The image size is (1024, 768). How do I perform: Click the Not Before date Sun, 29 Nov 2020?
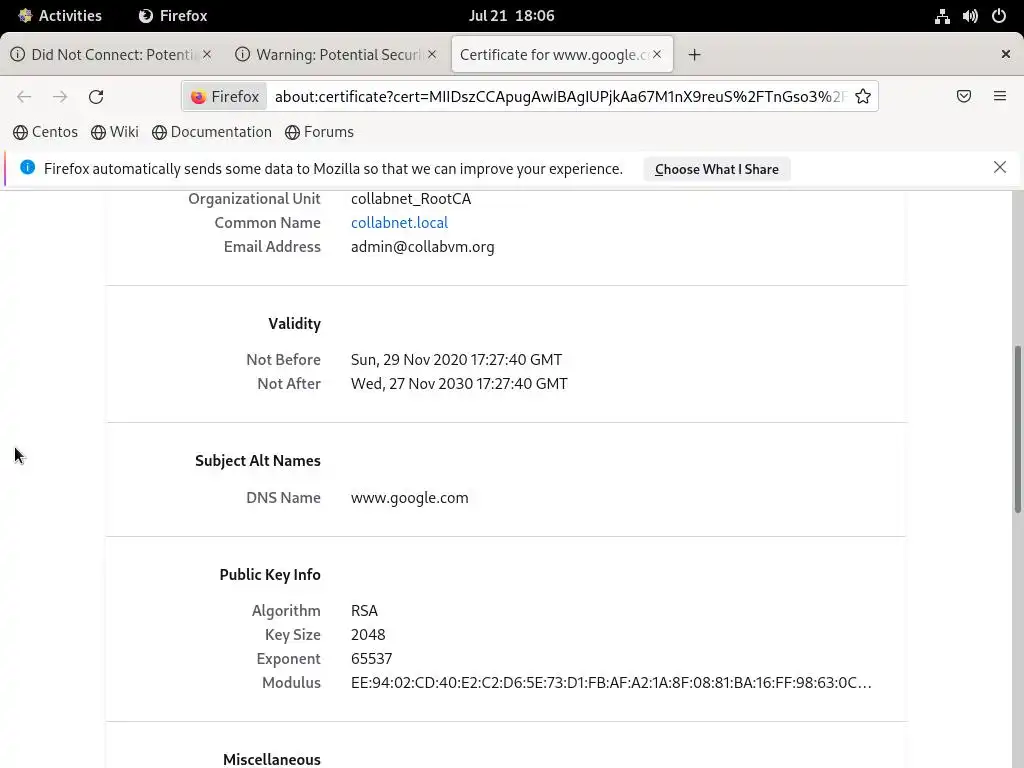point(456,360)
